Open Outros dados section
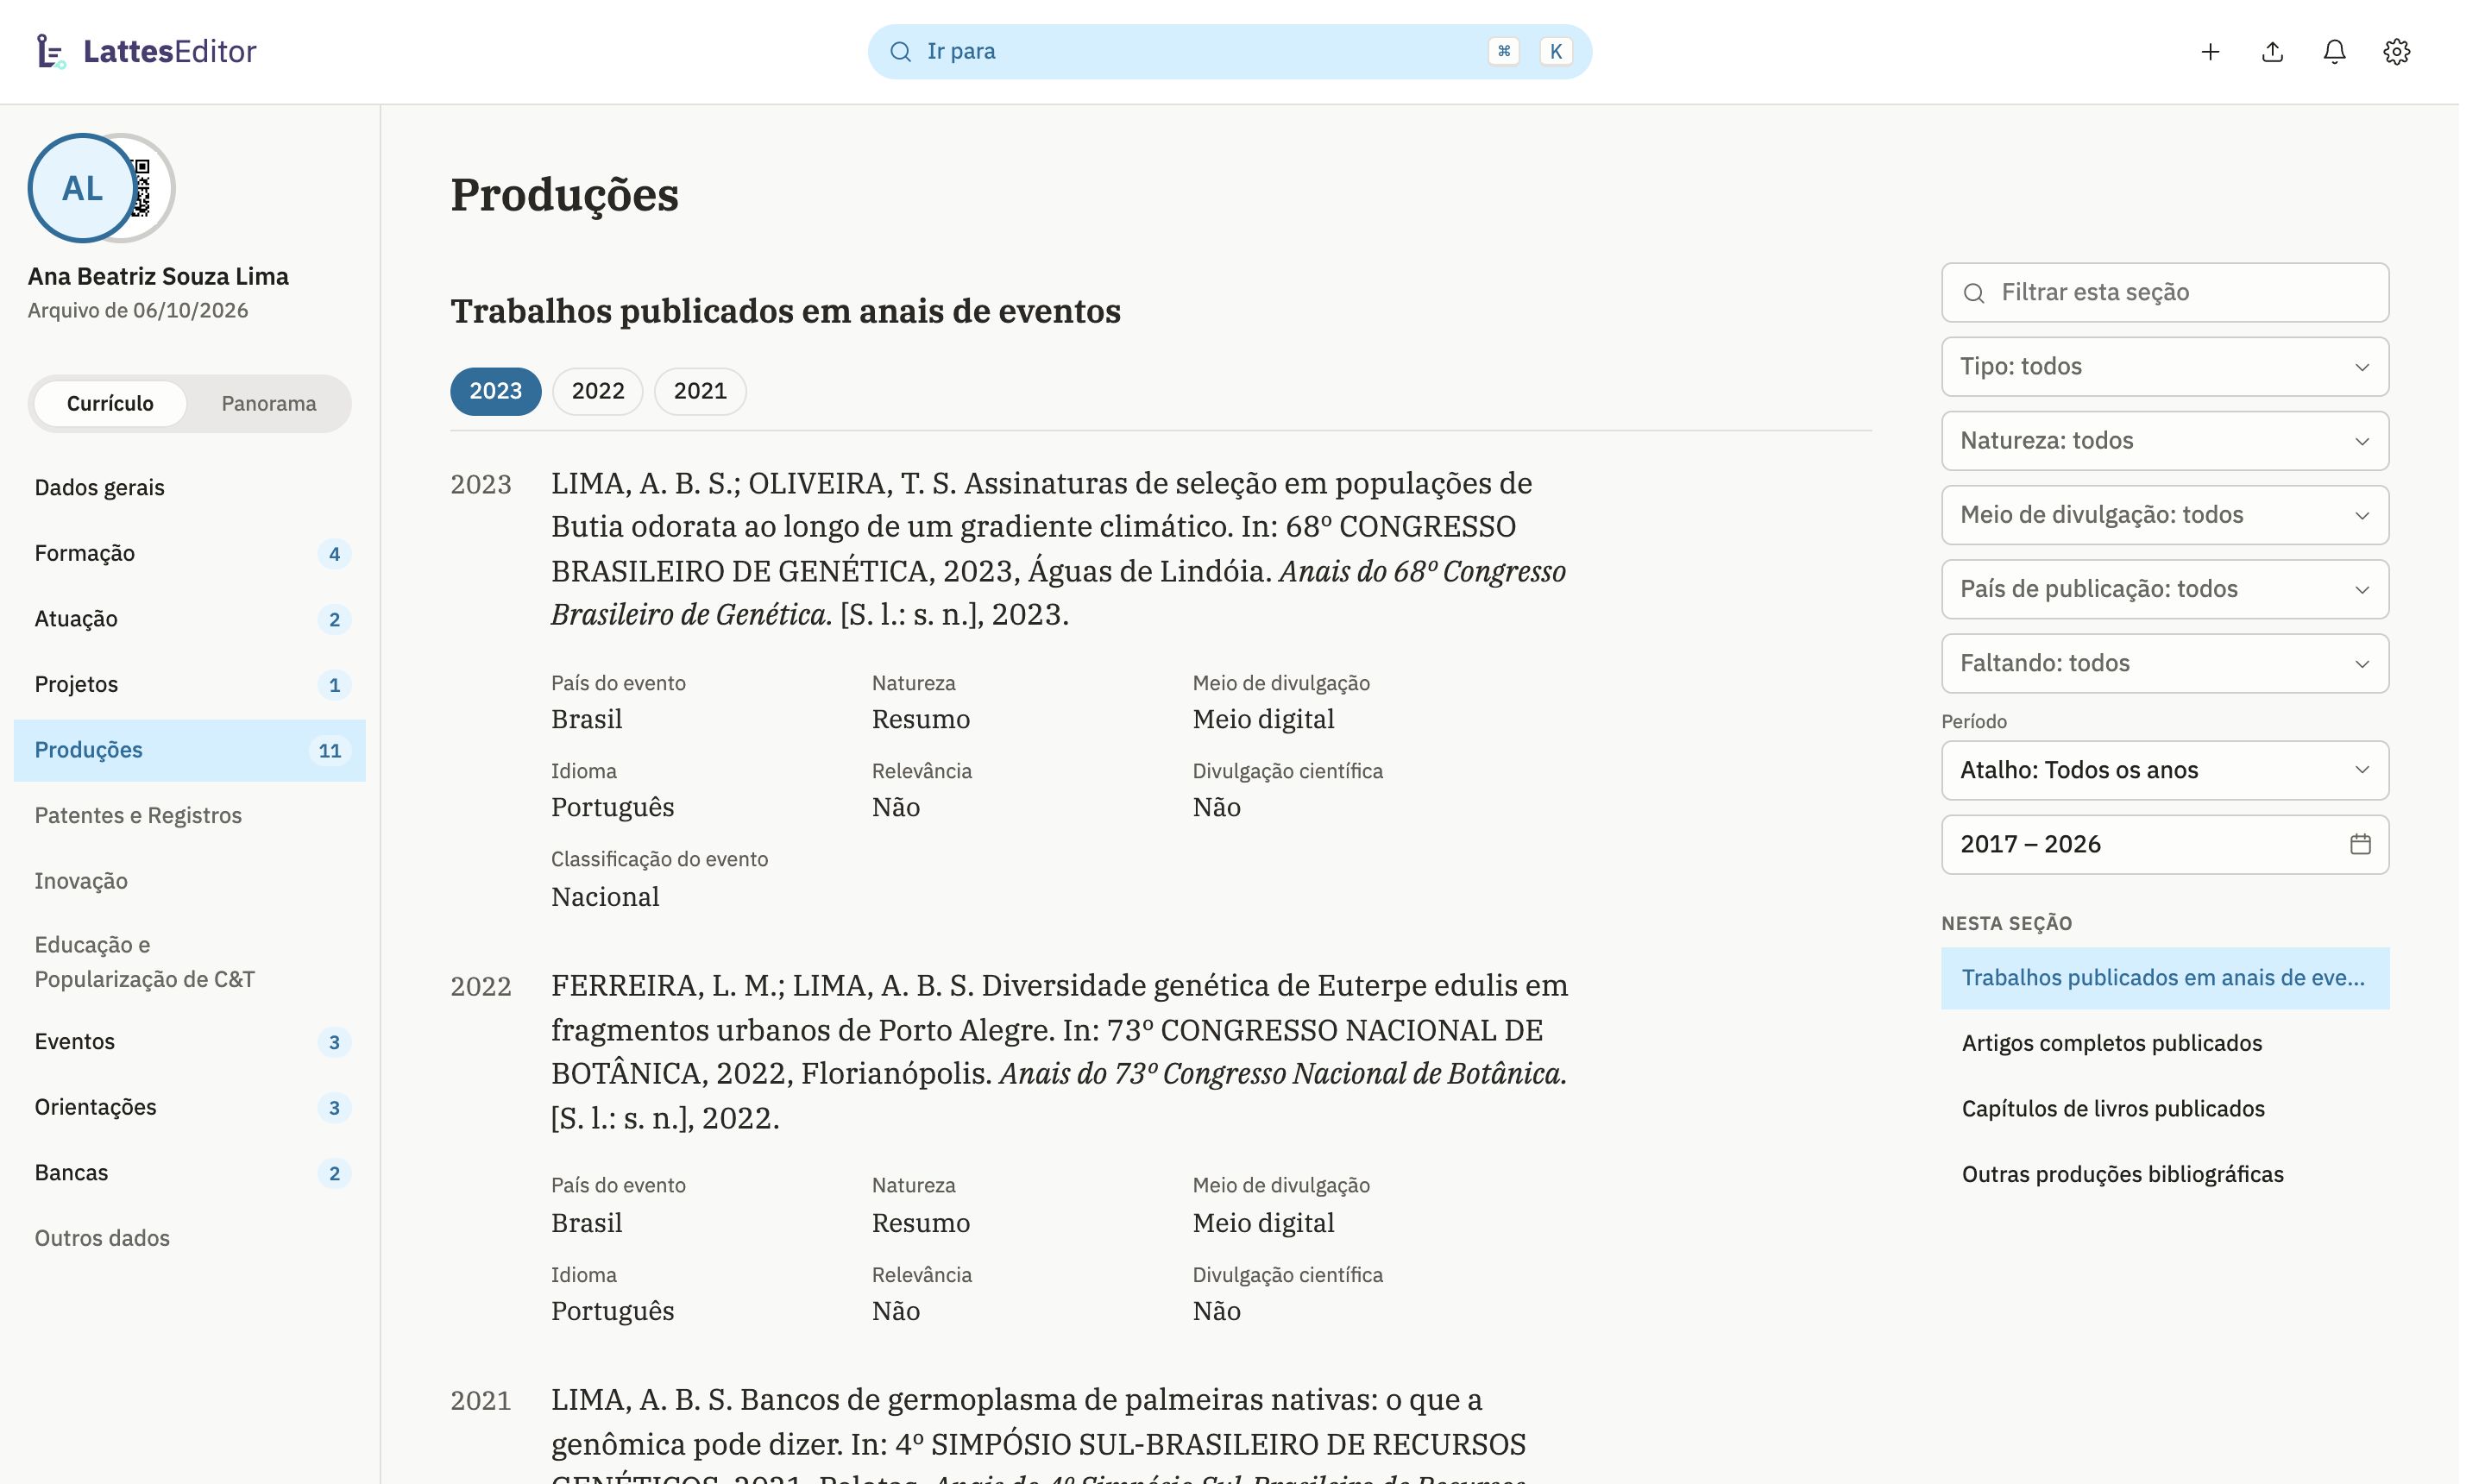Screen dimensions: 2485x1484 point(190,1238)
